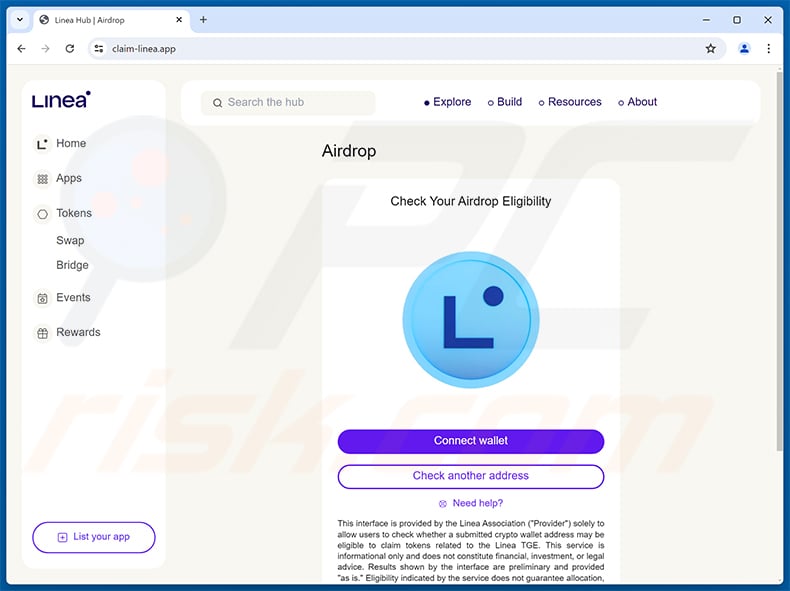Click the plus icon in List your app
The image size is (790, 591).
click(62, 537)
